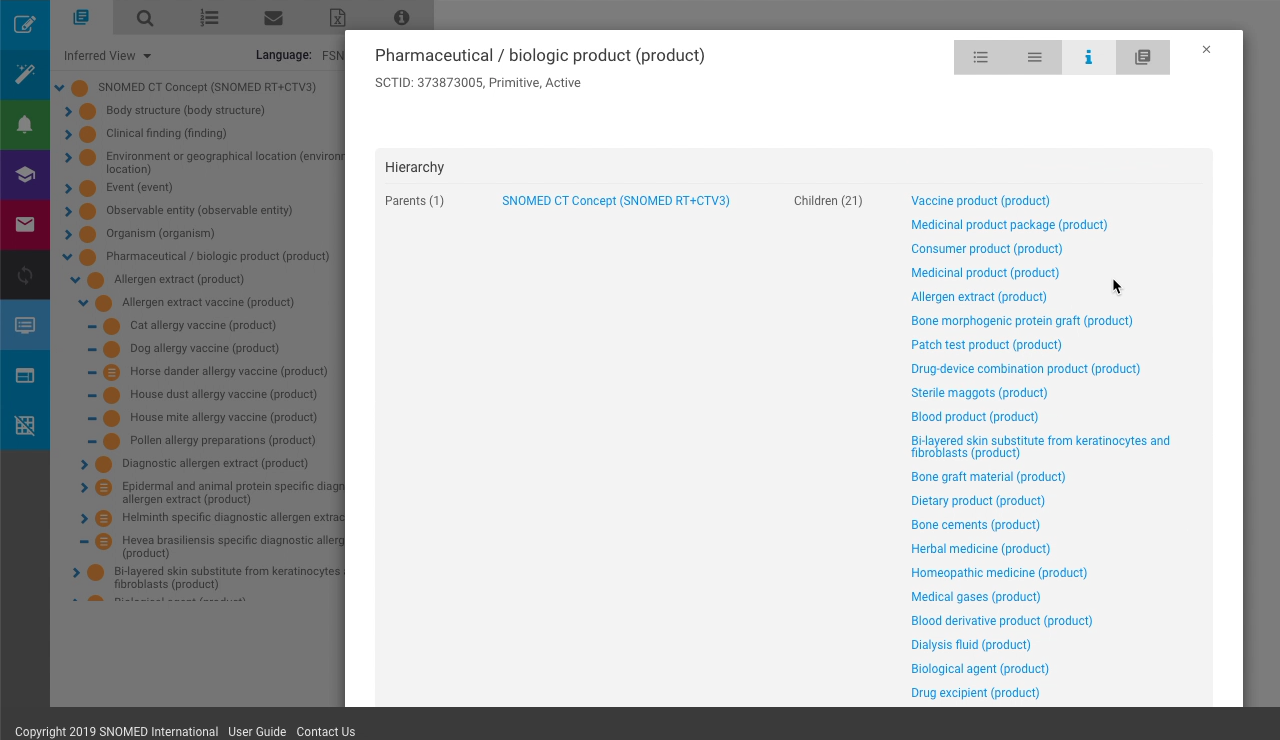Image resolution: width=1280 pixels, height=740 pixels.
Task: Open Drug-device combination product link
Action: (1025, 369)
